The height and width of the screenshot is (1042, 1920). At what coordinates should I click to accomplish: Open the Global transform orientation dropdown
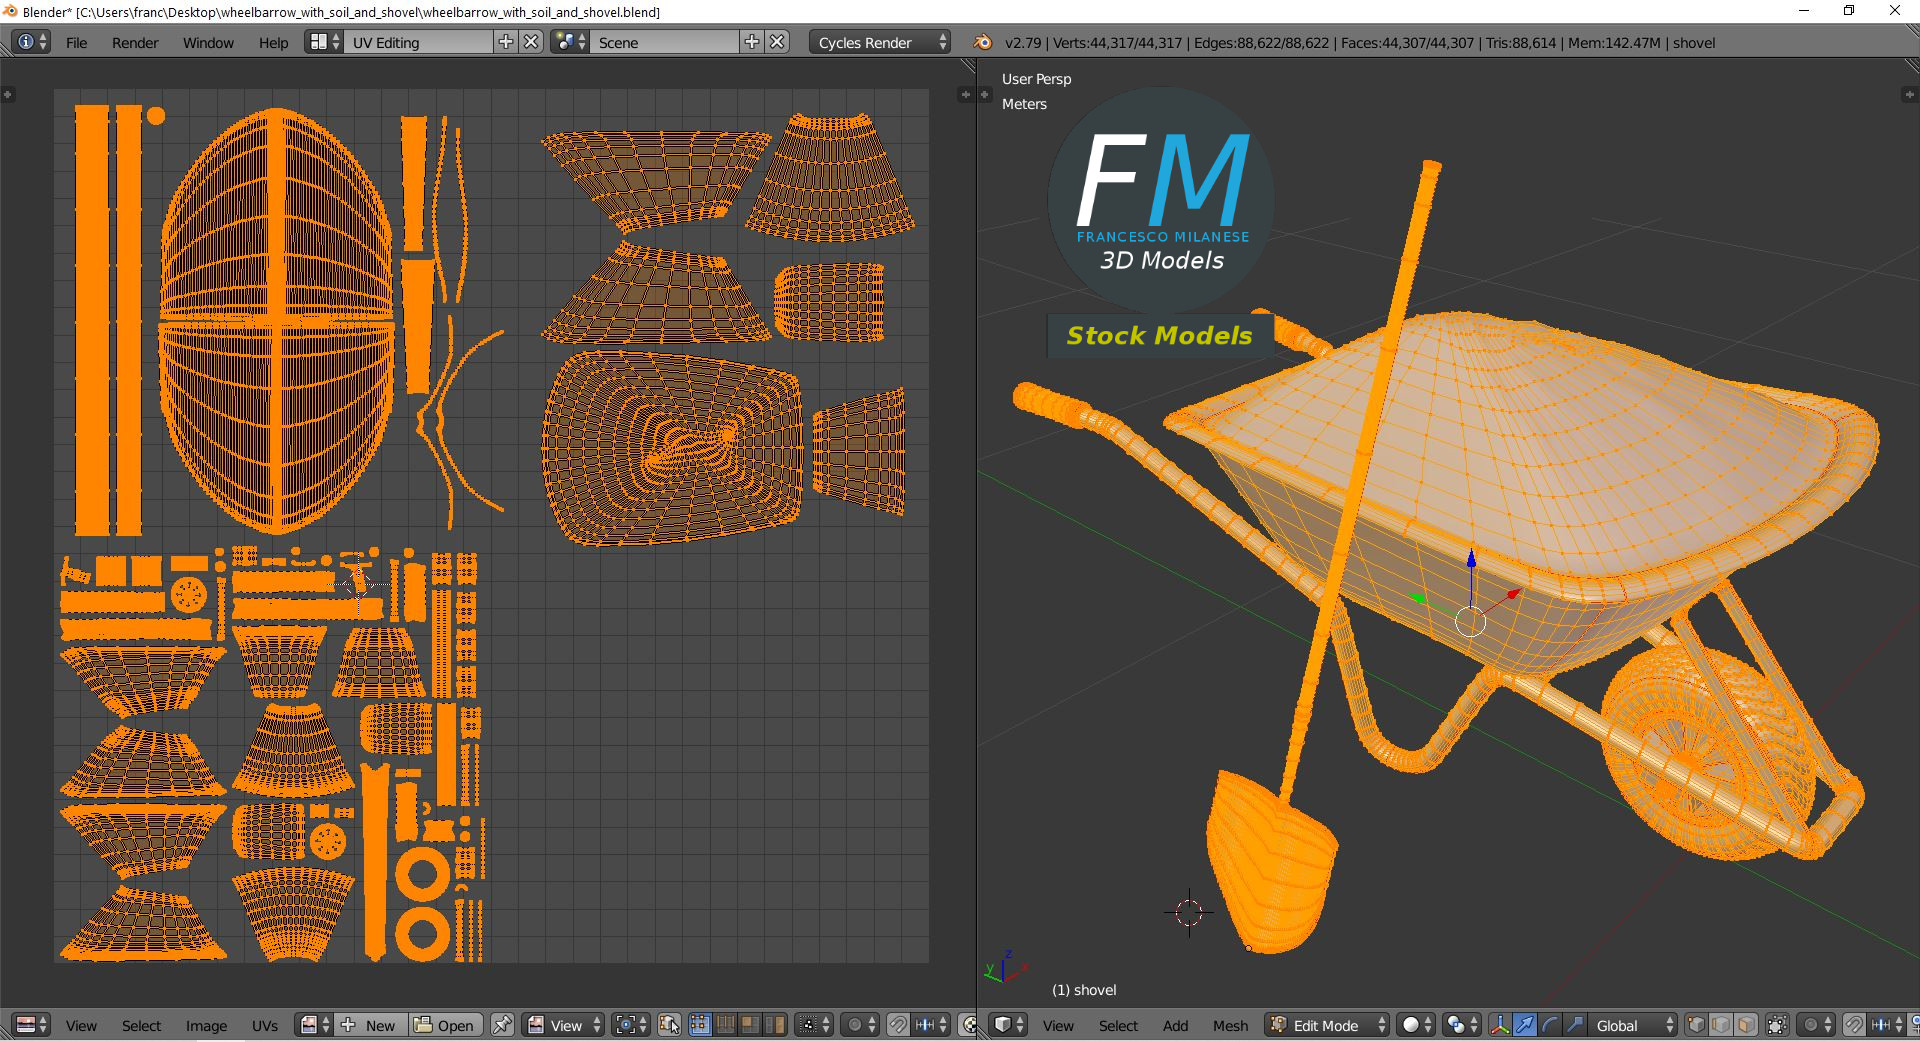pyautogui.click(x=1633, y=1025)
